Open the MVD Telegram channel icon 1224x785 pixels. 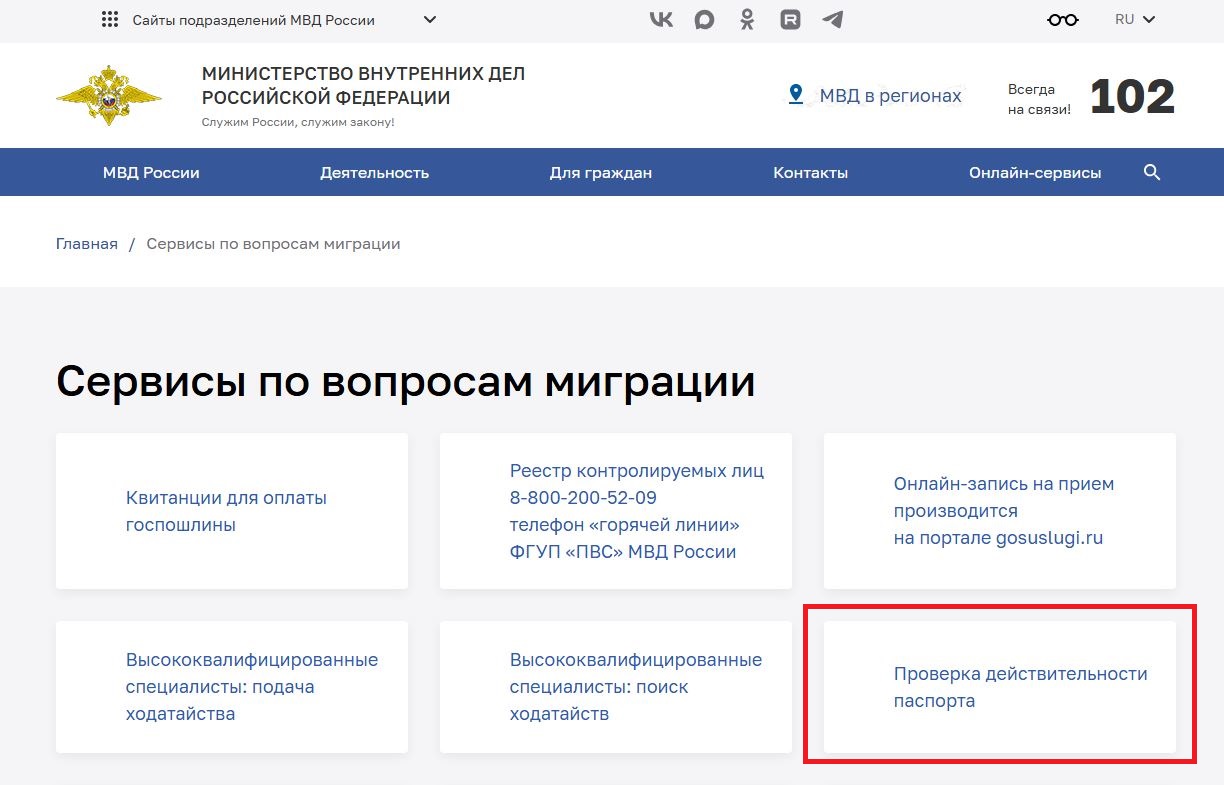pyautogui.click(x=833, y=19)
